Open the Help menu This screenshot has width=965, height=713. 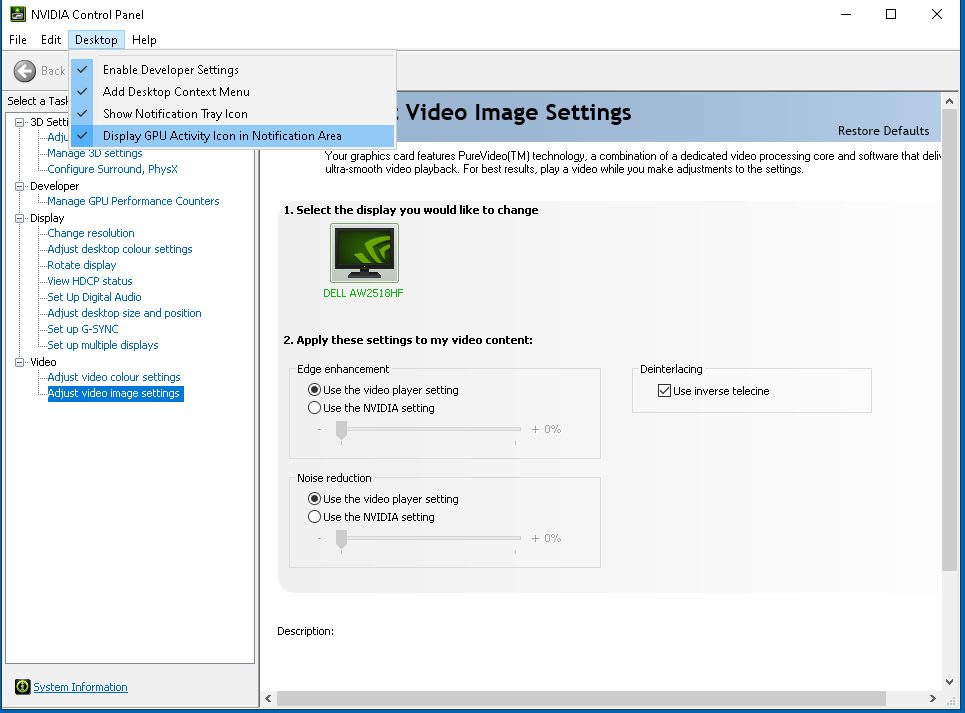pyautogui.click(x=144, y=40)
